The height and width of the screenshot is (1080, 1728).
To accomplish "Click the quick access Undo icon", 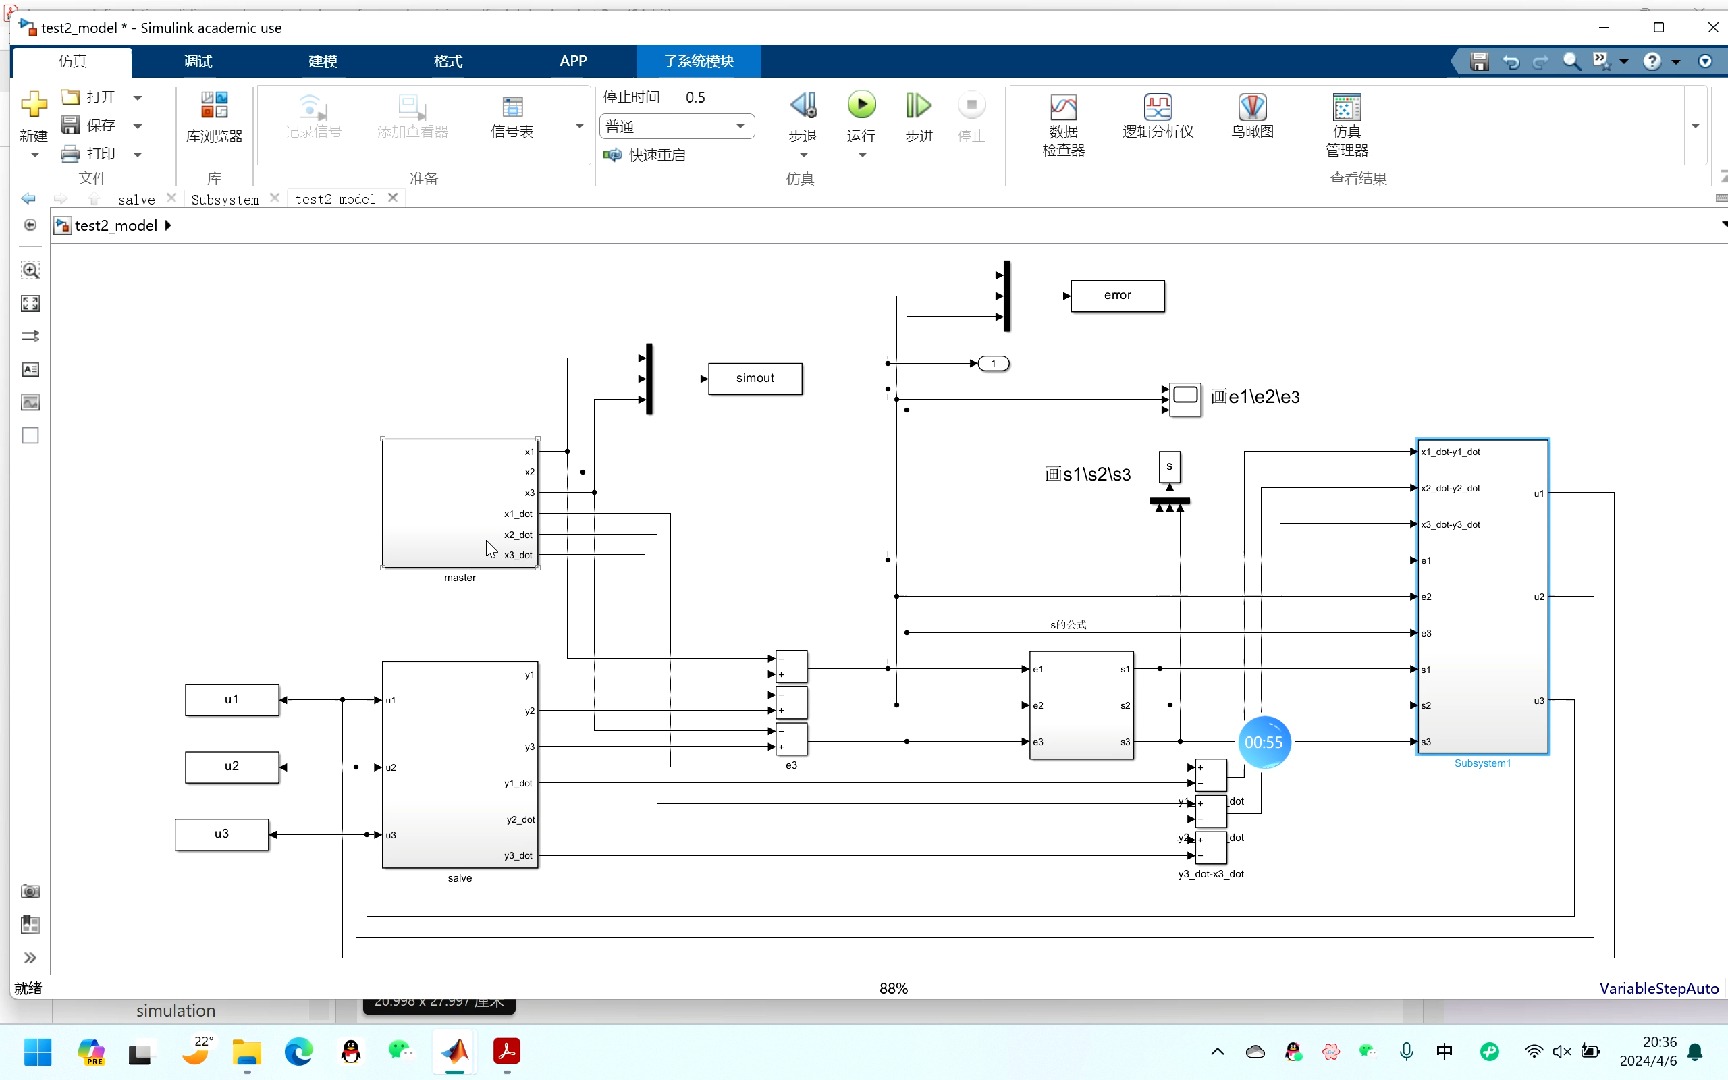I will point(1511,62).
